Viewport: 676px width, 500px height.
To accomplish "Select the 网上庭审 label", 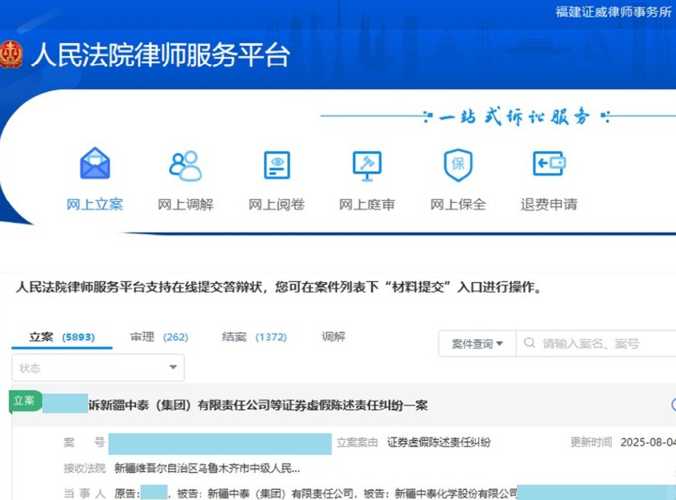I will pos(367,204).
